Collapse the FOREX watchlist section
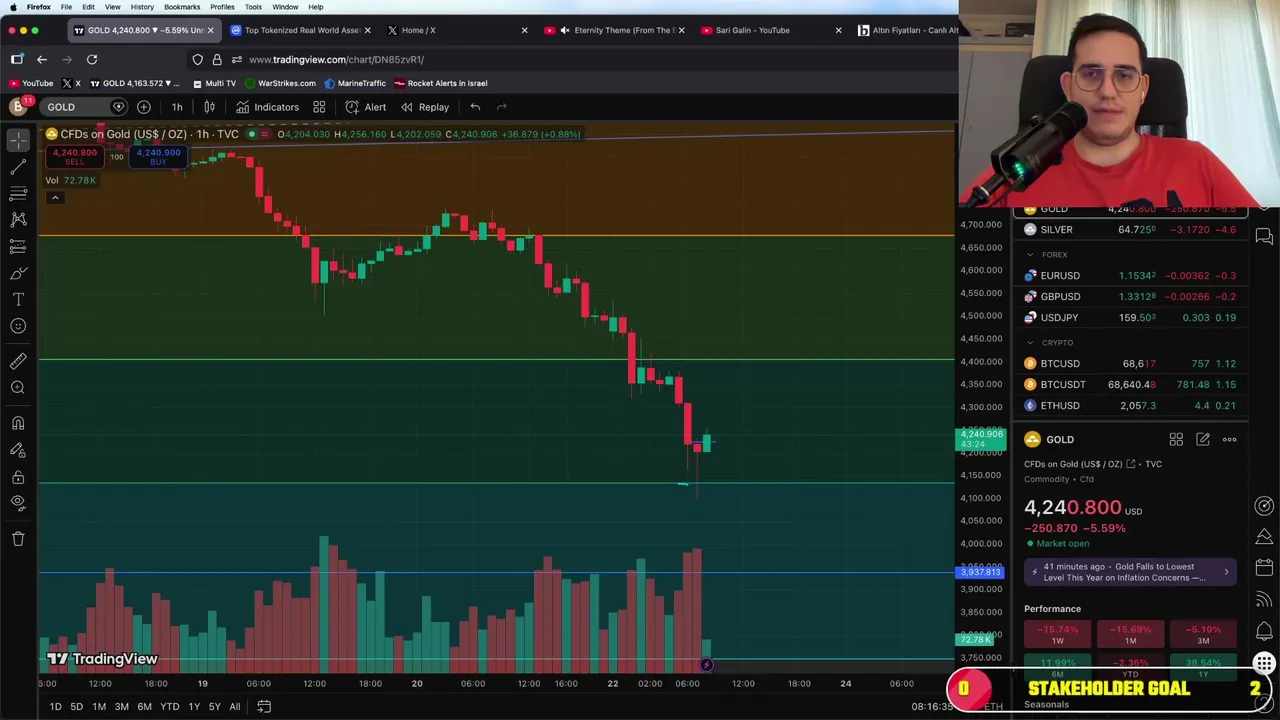Viewport: 1280px width, 720px height. click(x=1030, y=255)
